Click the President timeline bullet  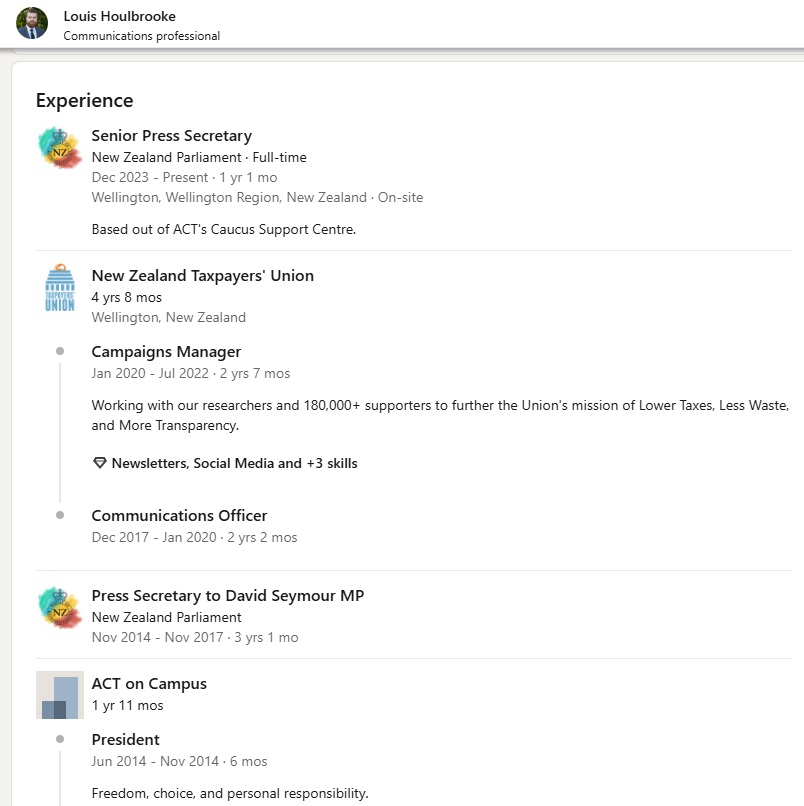pyautogui.click(x=60, y=740)
